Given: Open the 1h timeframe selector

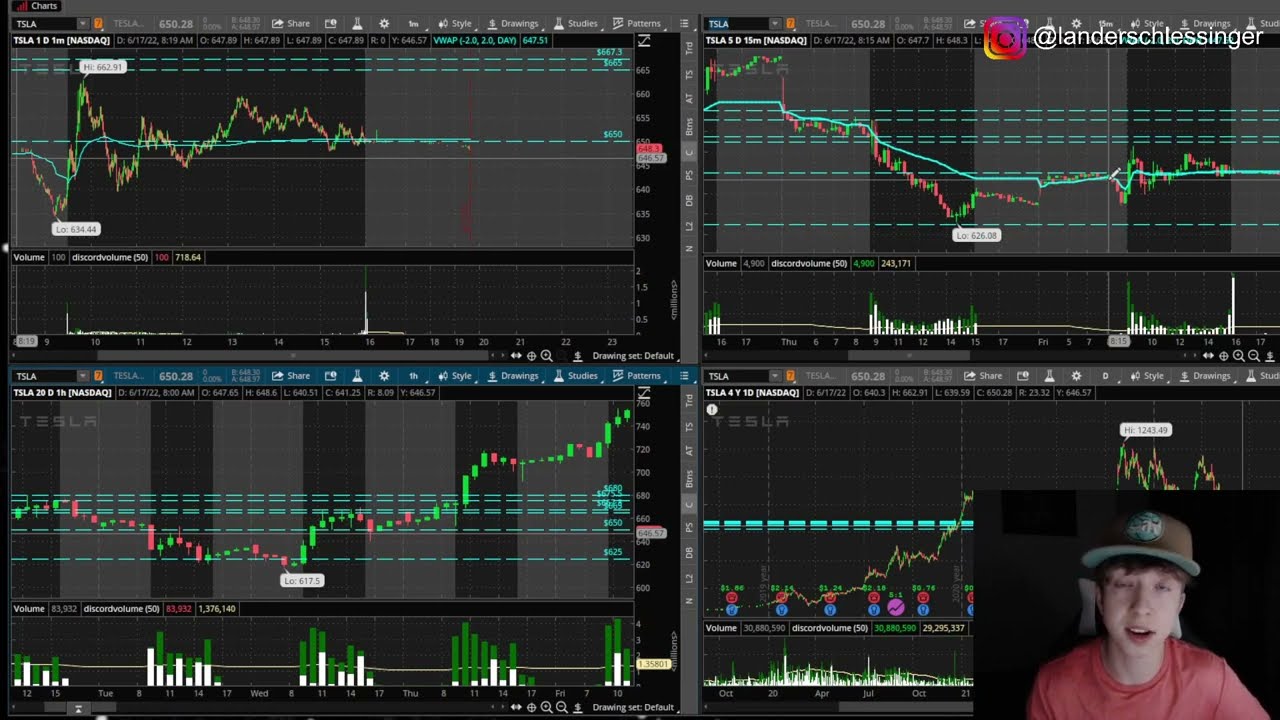Looking at the screenshot, I should pos(413,376).
